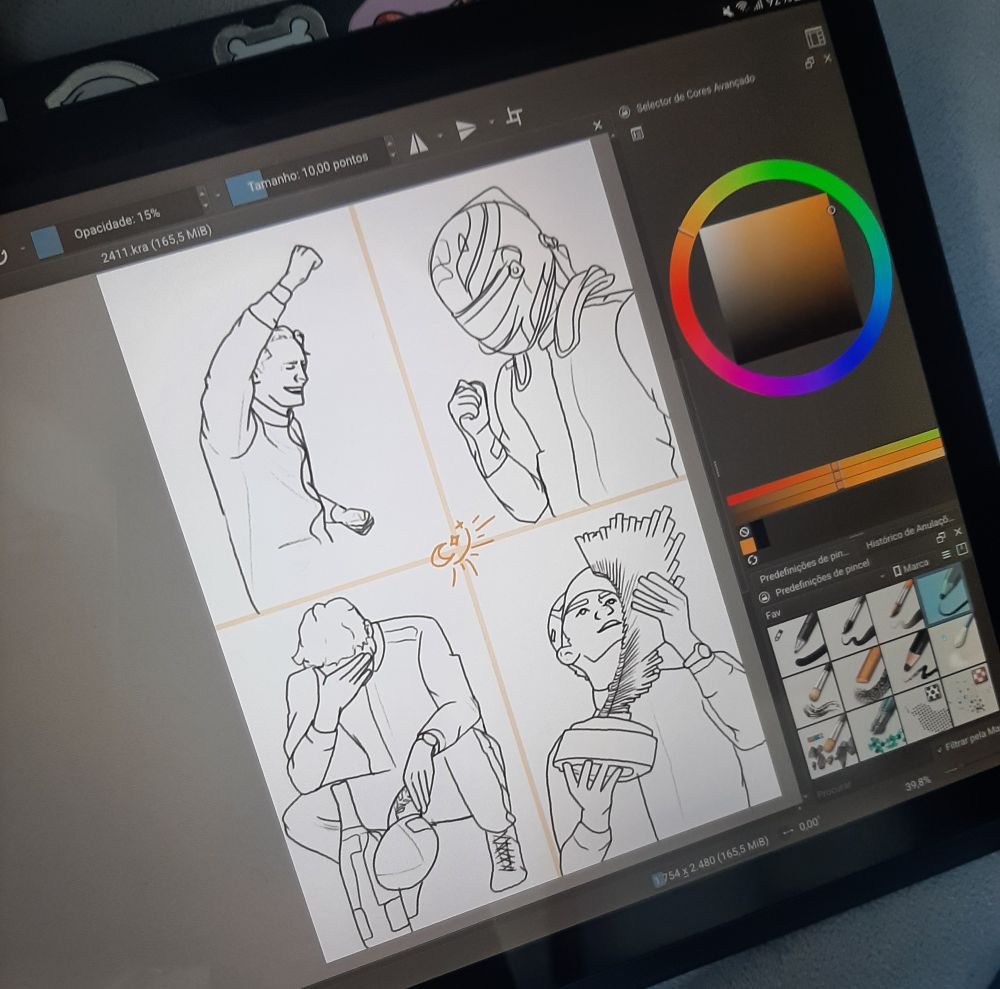This screenshot has width=1000, height=989.
Task: Lock the Selector de Cores Avançado docker
Action: [624, 111]
